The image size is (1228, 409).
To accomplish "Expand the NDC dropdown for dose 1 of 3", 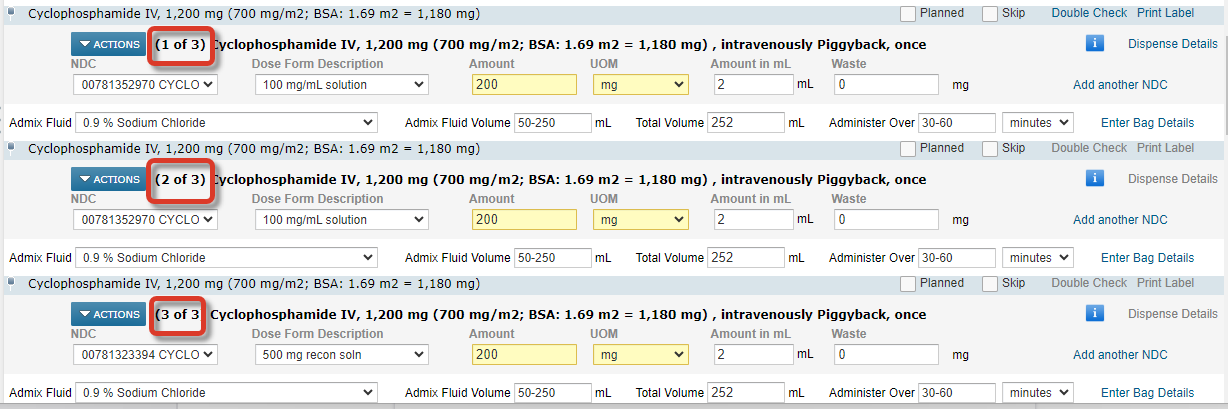I will pos(146,85).
